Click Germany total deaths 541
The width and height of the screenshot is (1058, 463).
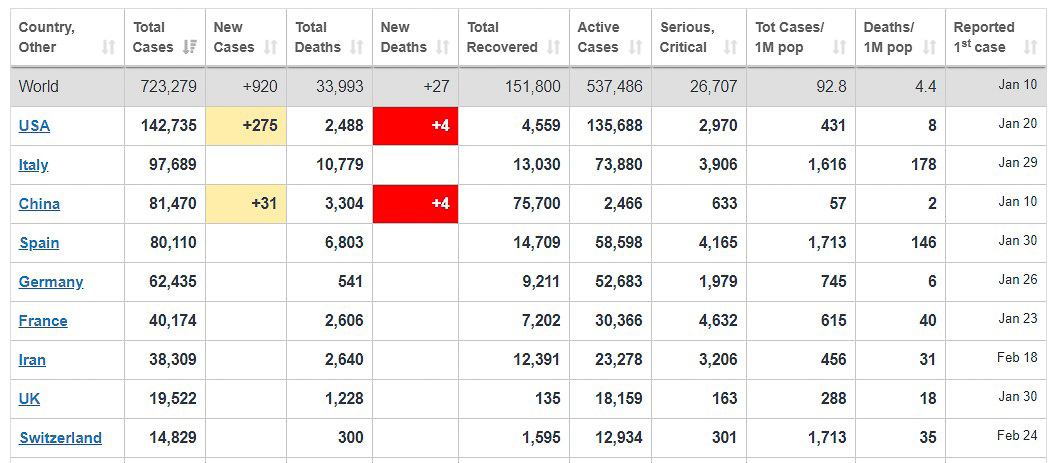point(350,281)
